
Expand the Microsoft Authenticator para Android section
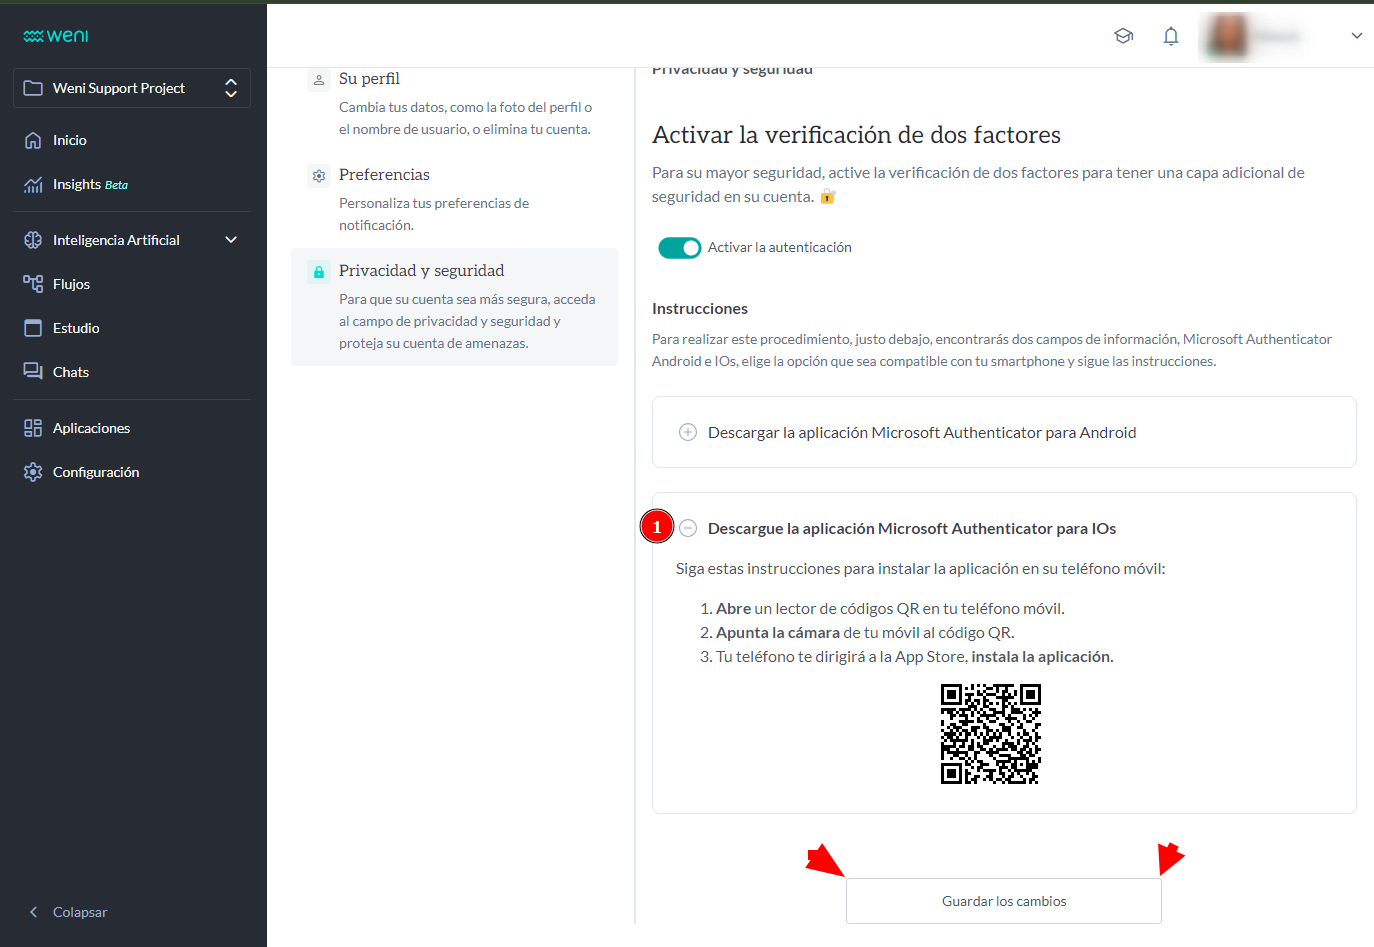tap(687, 432)
